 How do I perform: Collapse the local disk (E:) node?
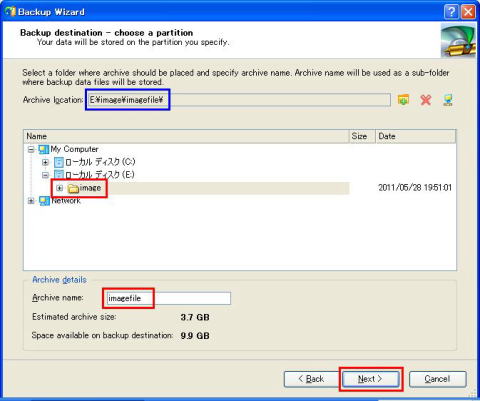(45, 175)
